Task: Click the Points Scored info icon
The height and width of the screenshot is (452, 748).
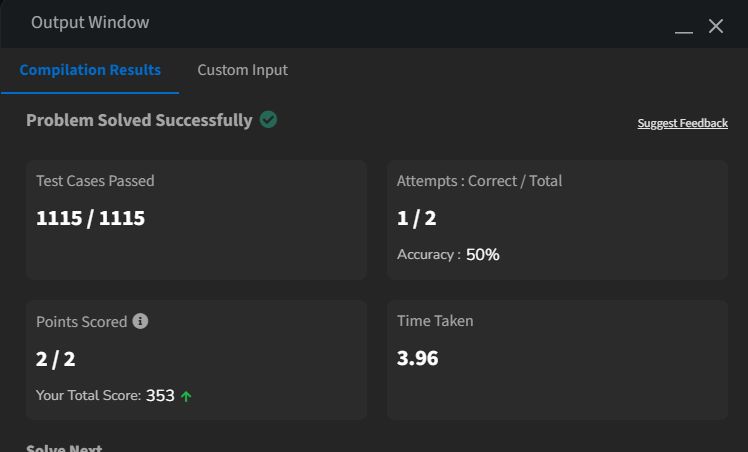Action: click(140, 321)
